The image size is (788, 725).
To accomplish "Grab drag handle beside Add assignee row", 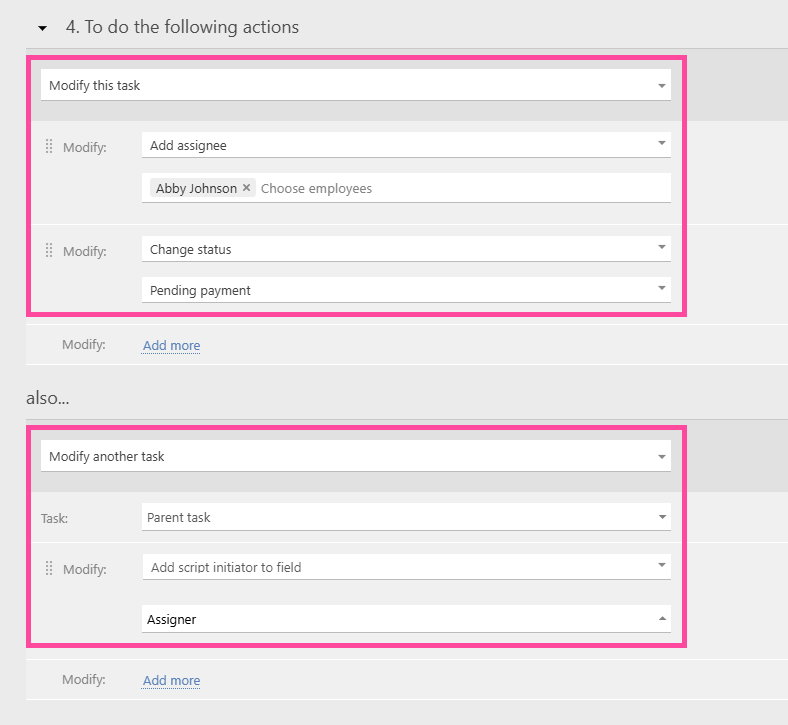I will (x=49, y=146).
